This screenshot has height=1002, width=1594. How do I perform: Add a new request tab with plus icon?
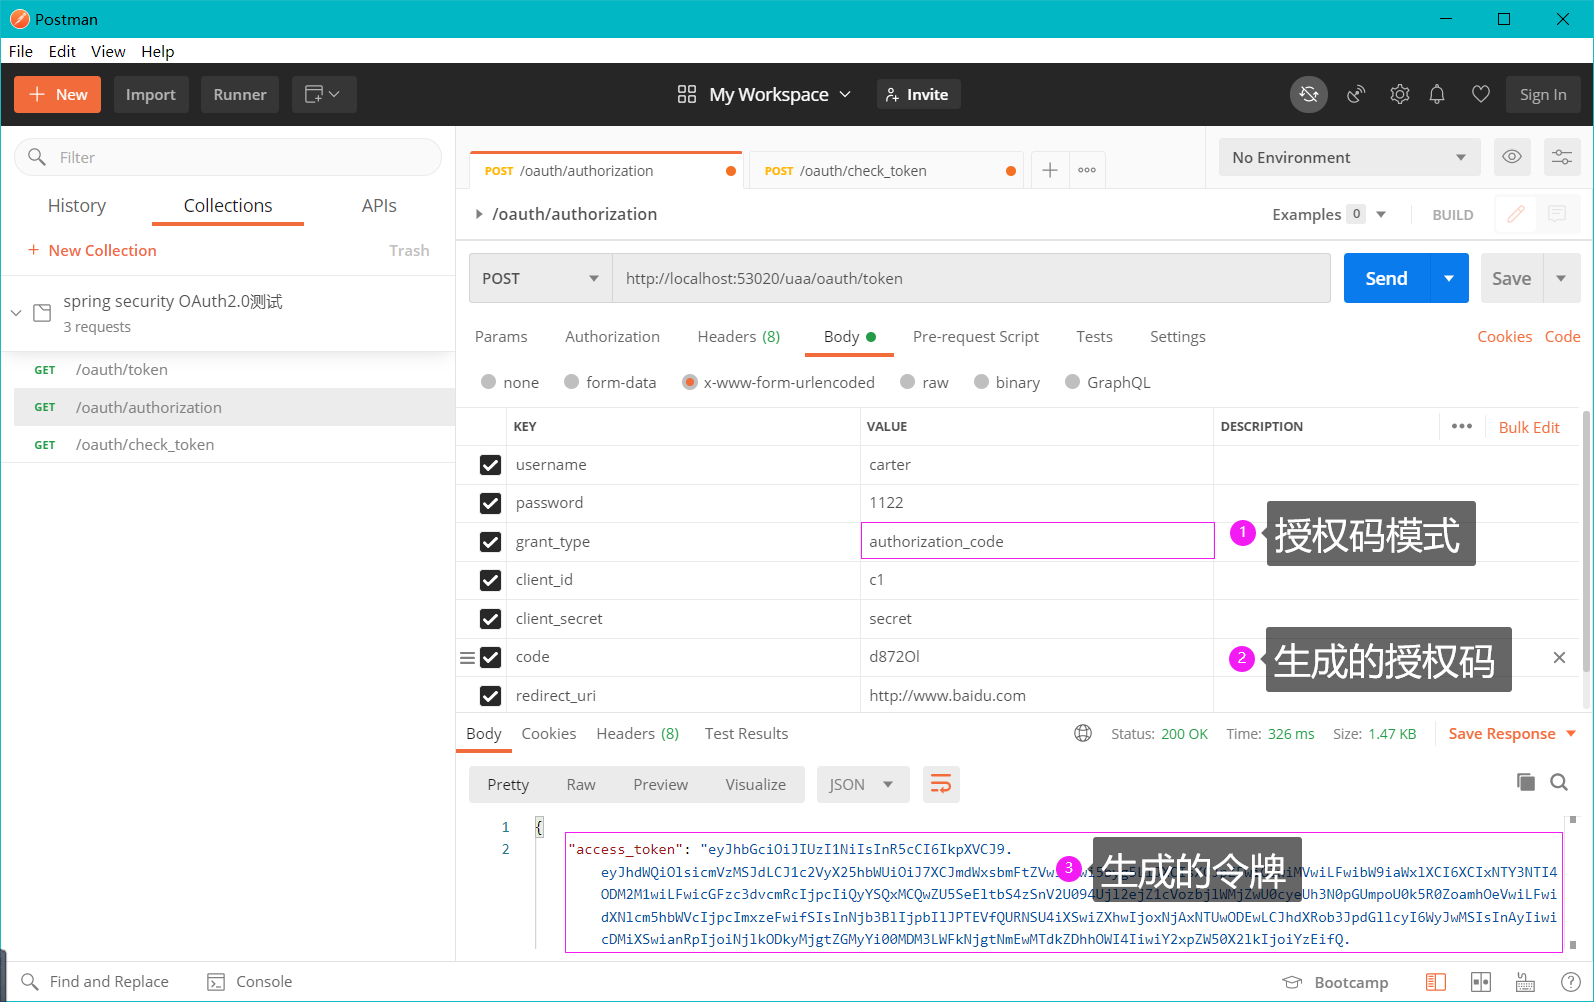[1050, 171]
